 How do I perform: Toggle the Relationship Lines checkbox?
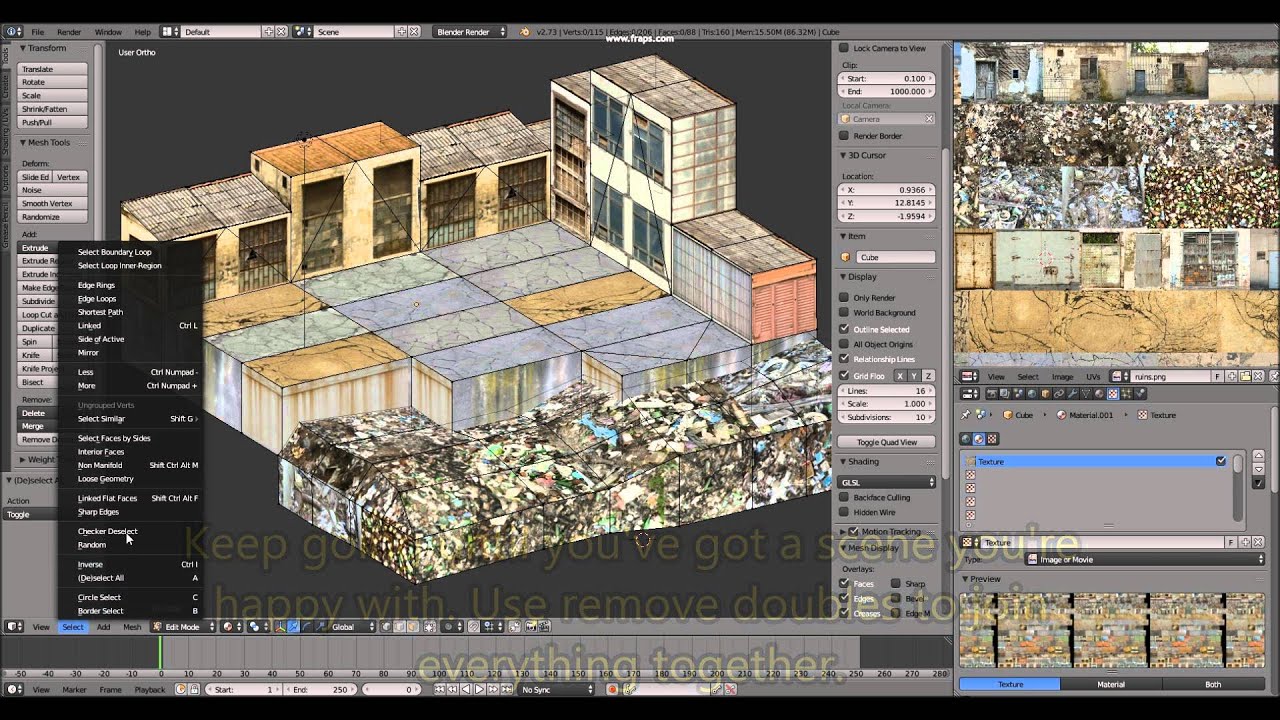click(x=844, y=359)
